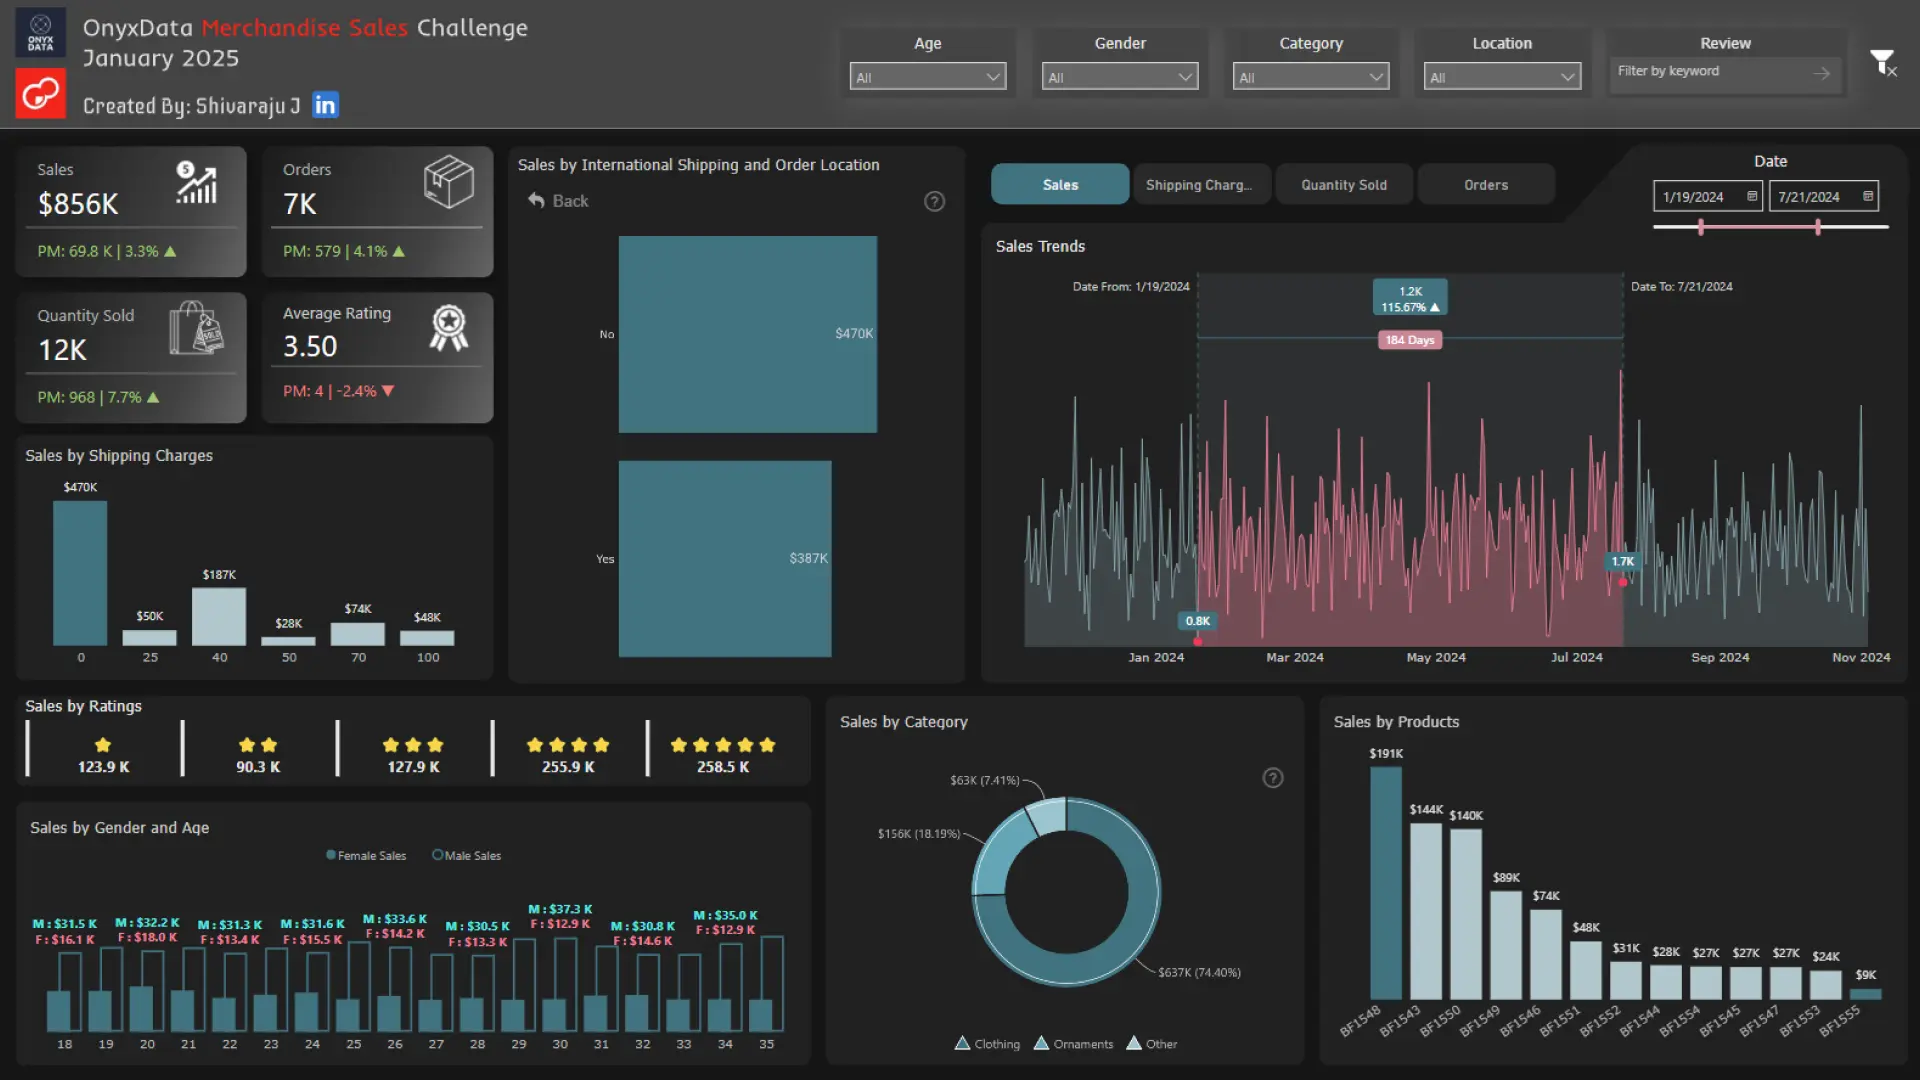Click the Back arrow in shipping chart
The width and height of the screenshot is (1920, 1080).
tap(536, 201)
